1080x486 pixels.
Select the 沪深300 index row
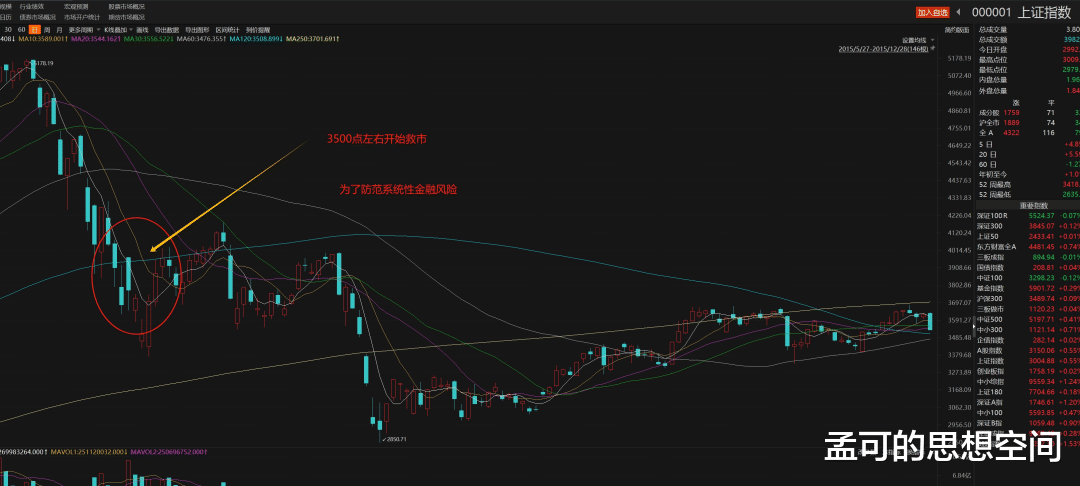coord(1028,299)
